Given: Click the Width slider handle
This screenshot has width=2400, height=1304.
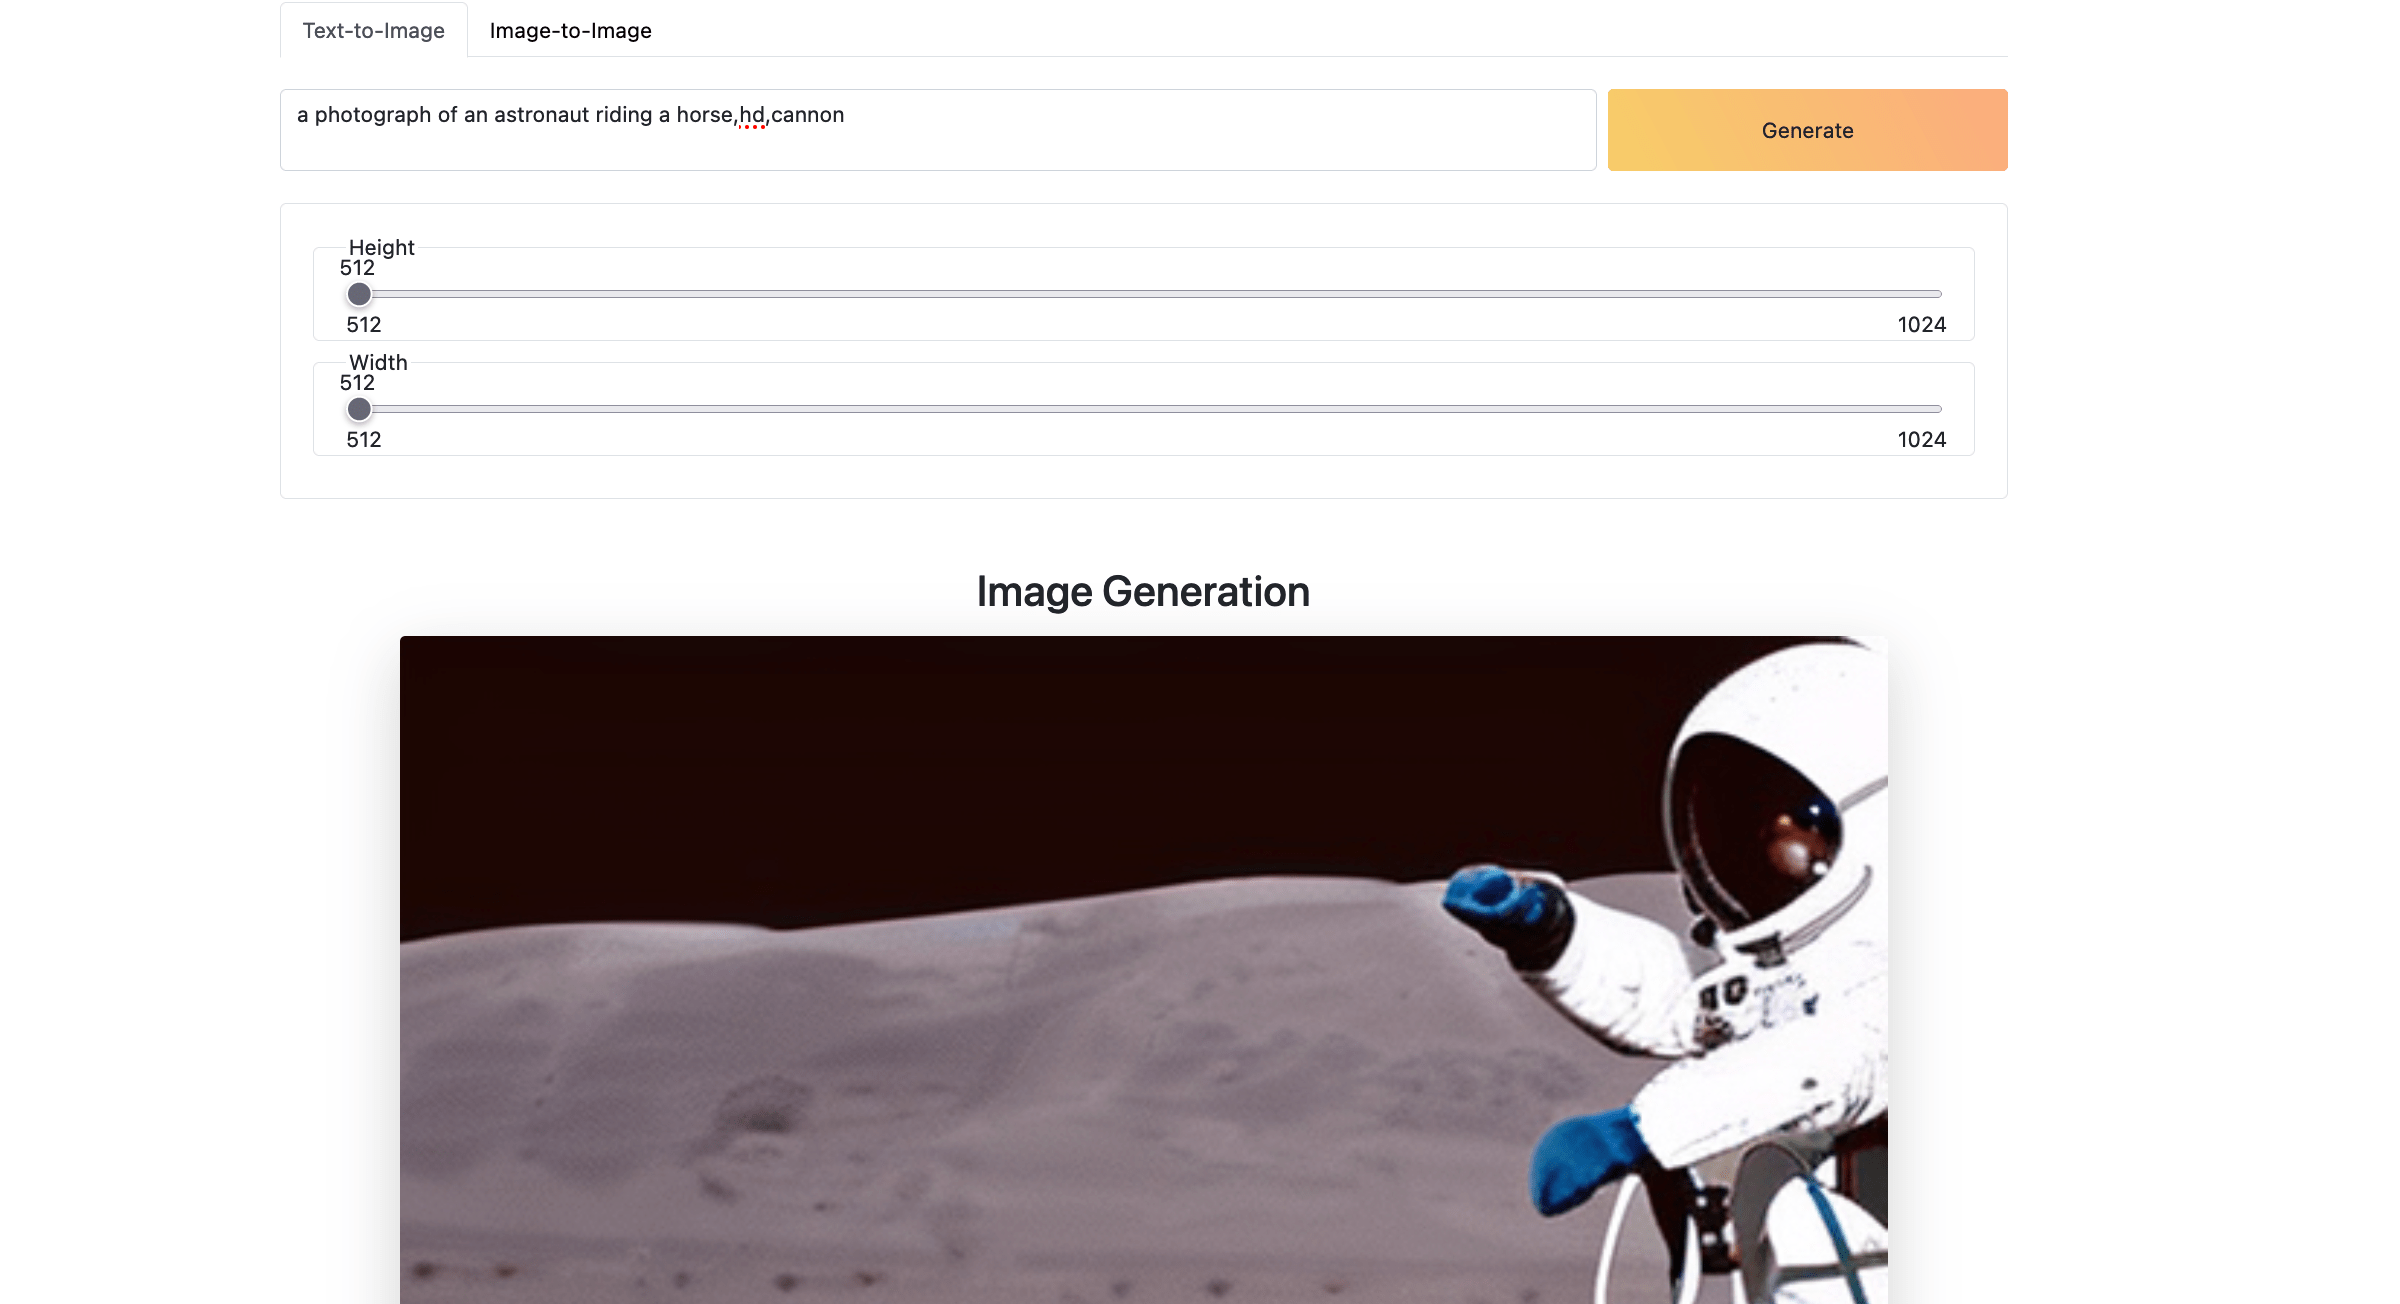Looking at the screenshot, I should (x=359, y=409).
